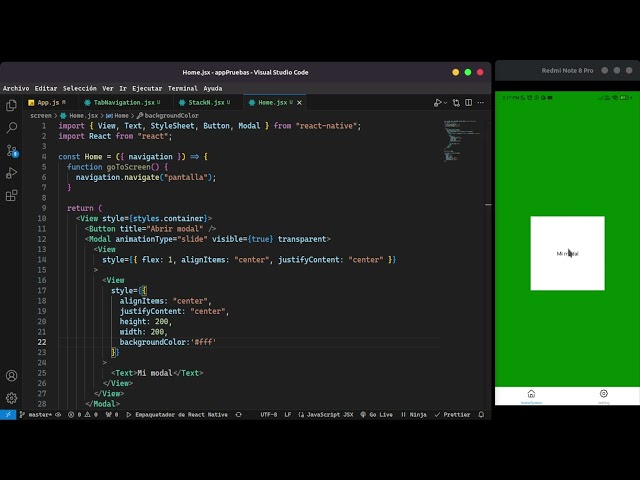Switch to the TabNavigation.jsx tab
This screenshot has height=480, width=640.
[124, 102]
